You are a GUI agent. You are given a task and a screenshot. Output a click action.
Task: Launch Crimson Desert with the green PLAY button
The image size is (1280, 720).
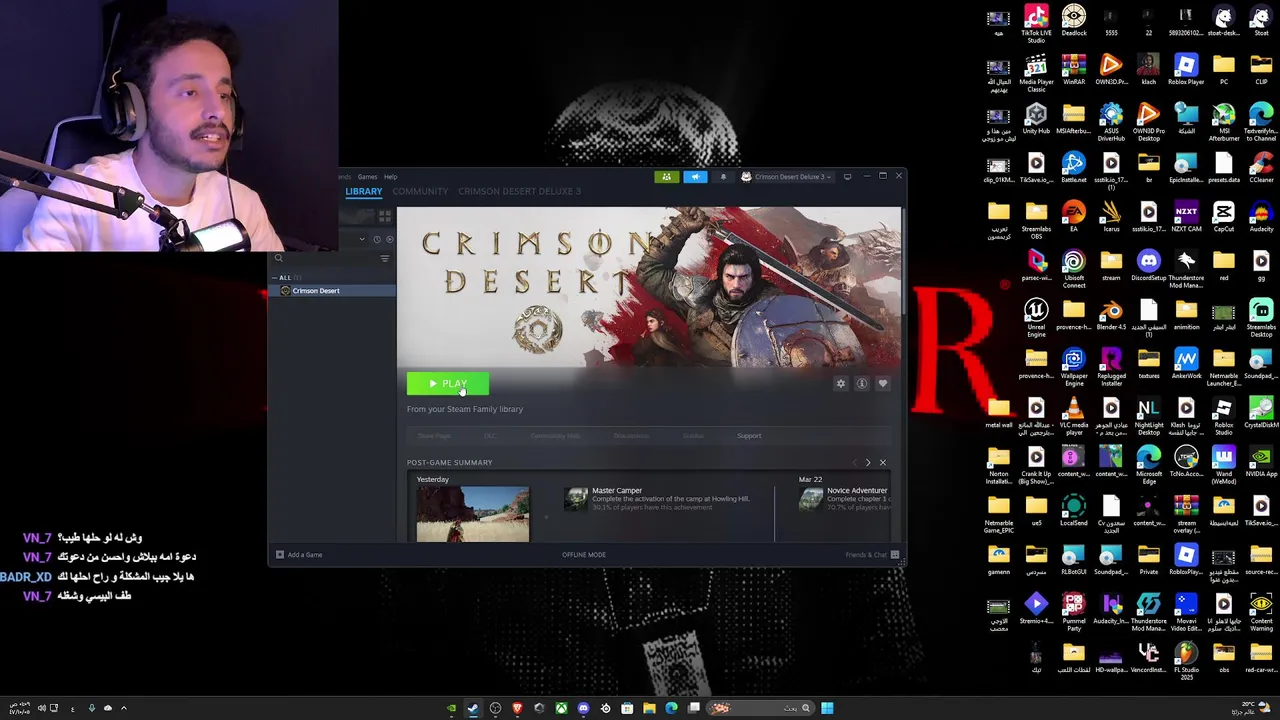coord(448,384)
